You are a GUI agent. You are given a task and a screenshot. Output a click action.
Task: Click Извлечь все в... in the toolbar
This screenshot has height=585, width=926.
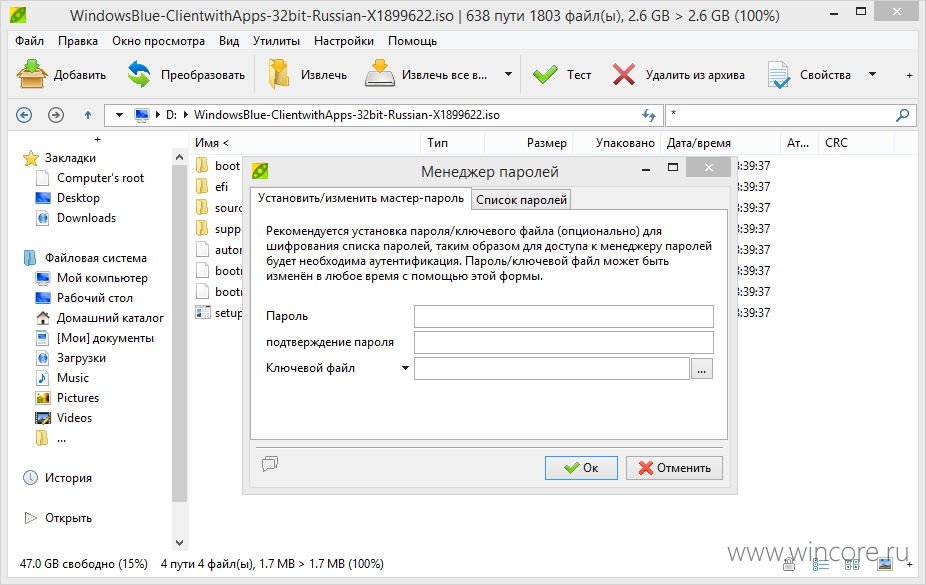click(426, 75)
